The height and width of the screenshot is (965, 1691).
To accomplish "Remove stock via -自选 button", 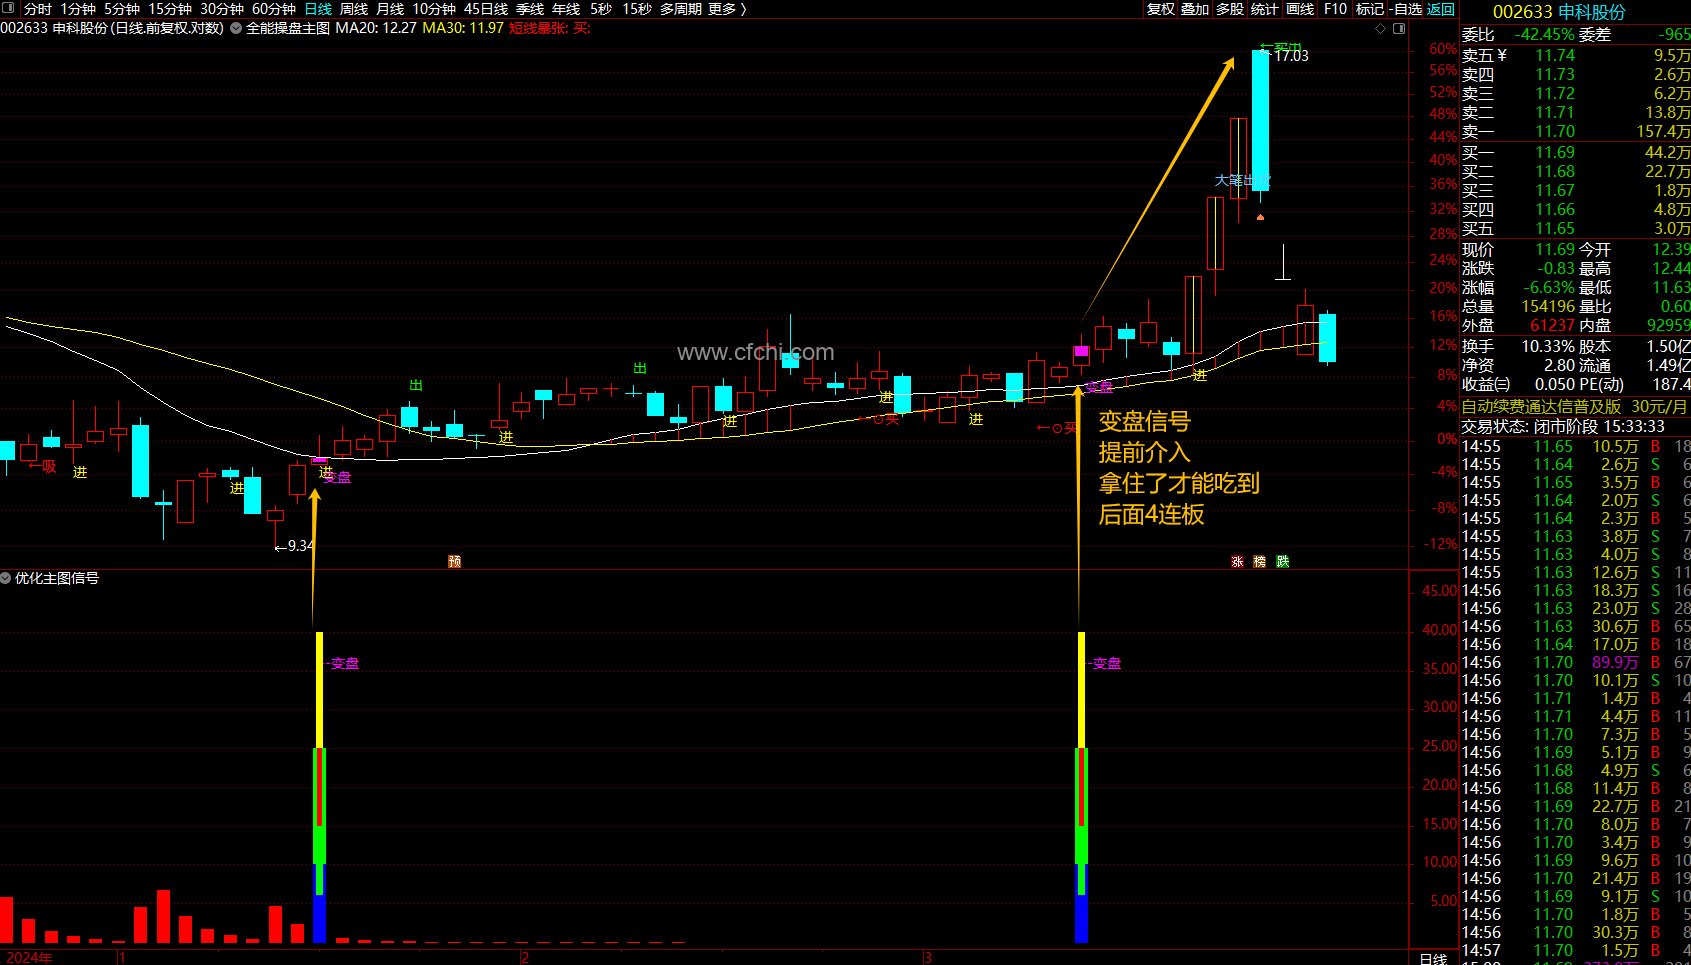I will point(1406,9).
